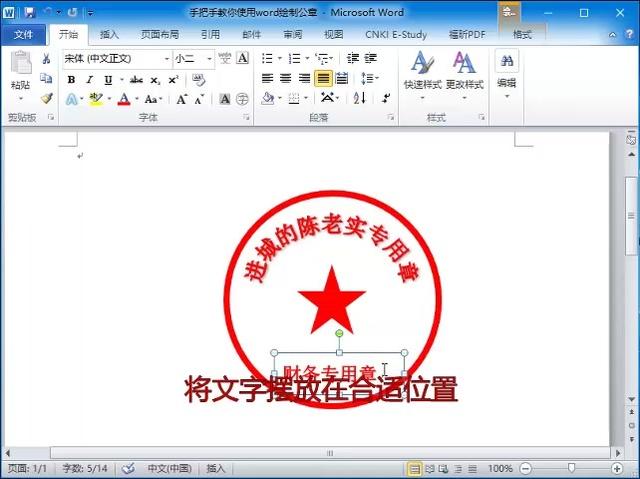The height and width of the screenshot is (479, 640).
Task: Open the Editing find menu
Action: 507,74
